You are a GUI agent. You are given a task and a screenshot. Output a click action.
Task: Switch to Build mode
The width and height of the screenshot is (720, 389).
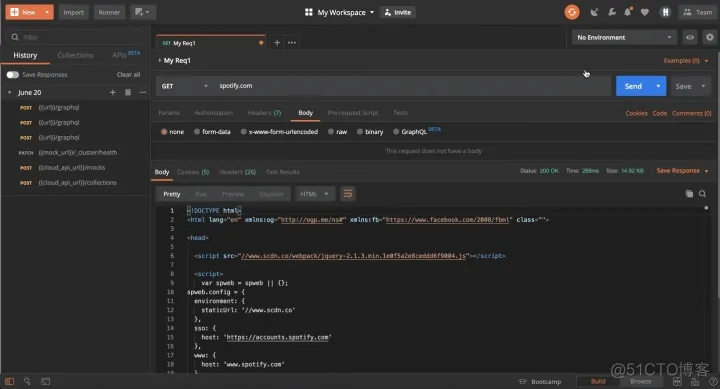(598, 382)
